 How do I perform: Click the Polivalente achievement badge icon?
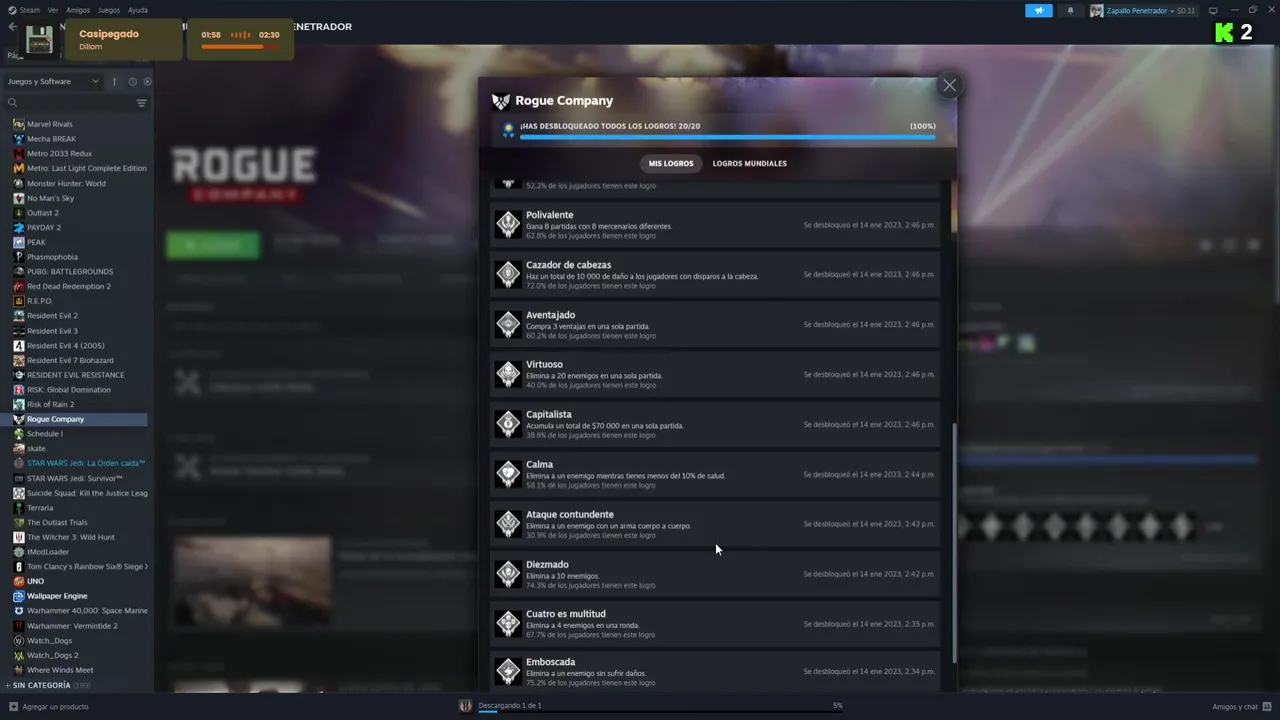[x=508, y=224]
